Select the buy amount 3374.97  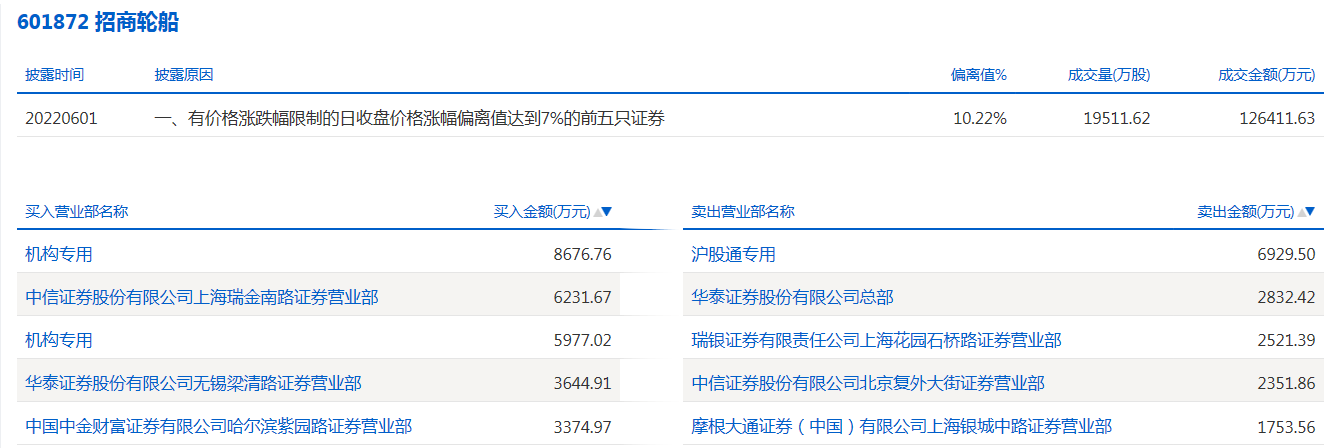[582, 427]
